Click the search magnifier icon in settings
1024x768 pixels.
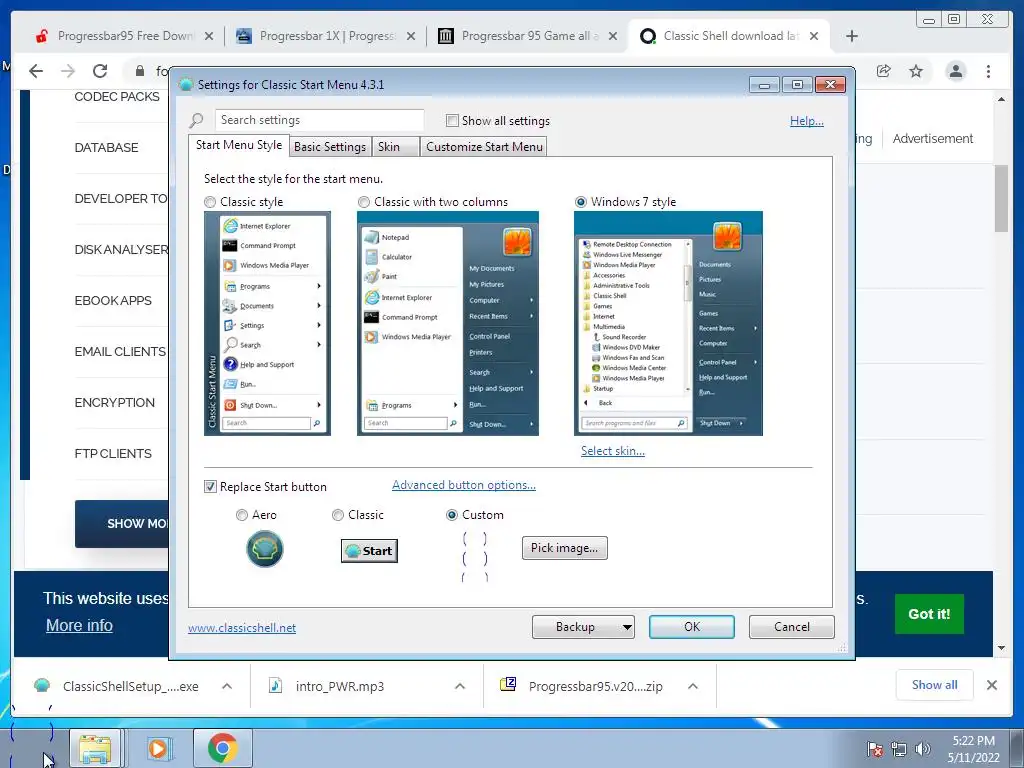[x=196, y=121]
